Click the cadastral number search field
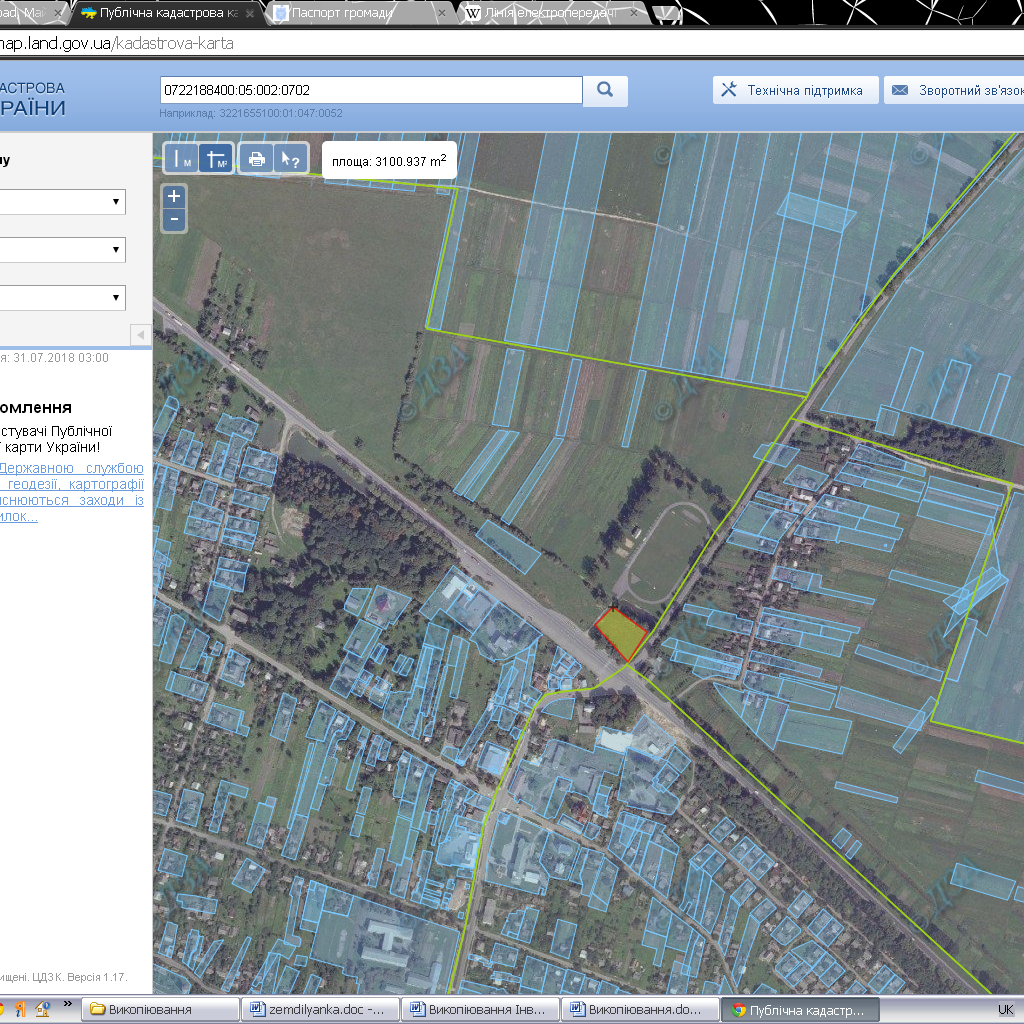 click(x=370, y=90)
